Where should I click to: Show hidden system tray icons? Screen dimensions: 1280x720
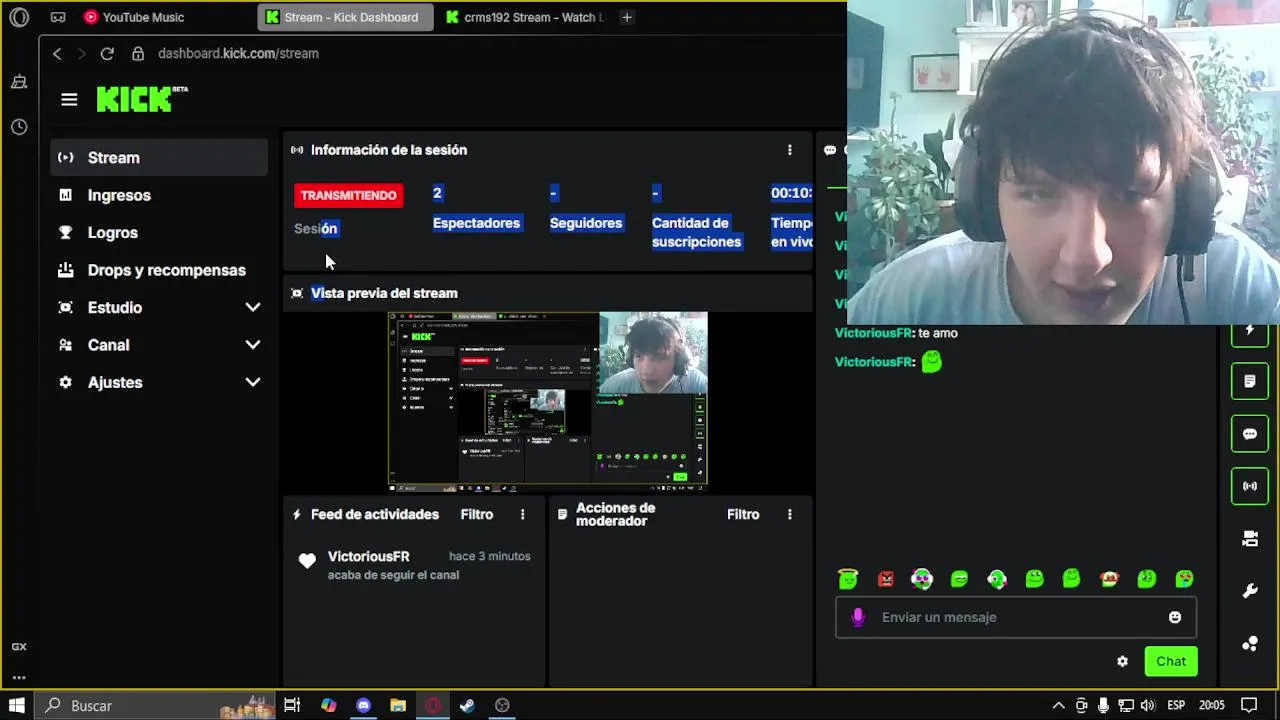pyautogui.click(x=1059, y=705)
